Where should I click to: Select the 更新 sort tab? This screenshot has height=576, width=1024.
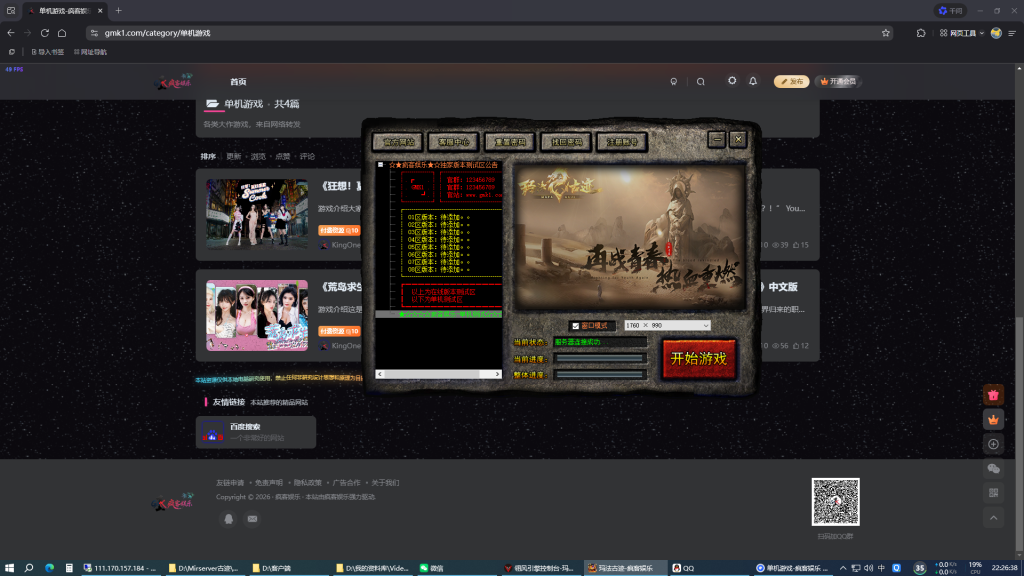pos(233,157)
